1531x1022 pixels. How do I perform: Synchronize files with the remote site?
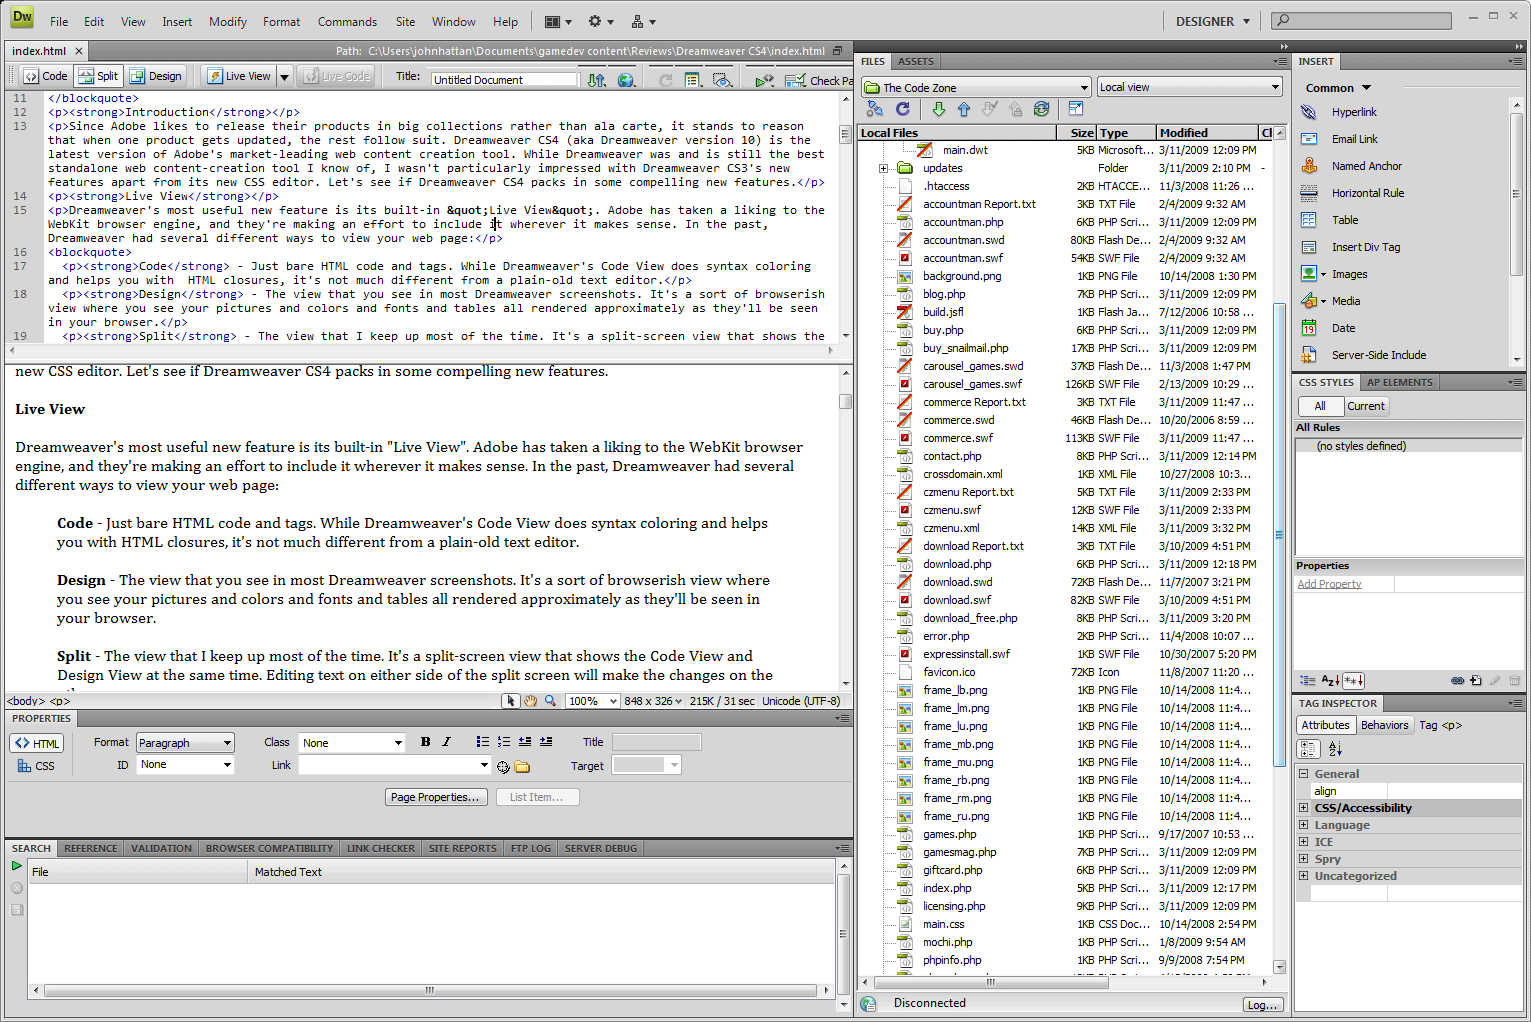coord(1042,109)
